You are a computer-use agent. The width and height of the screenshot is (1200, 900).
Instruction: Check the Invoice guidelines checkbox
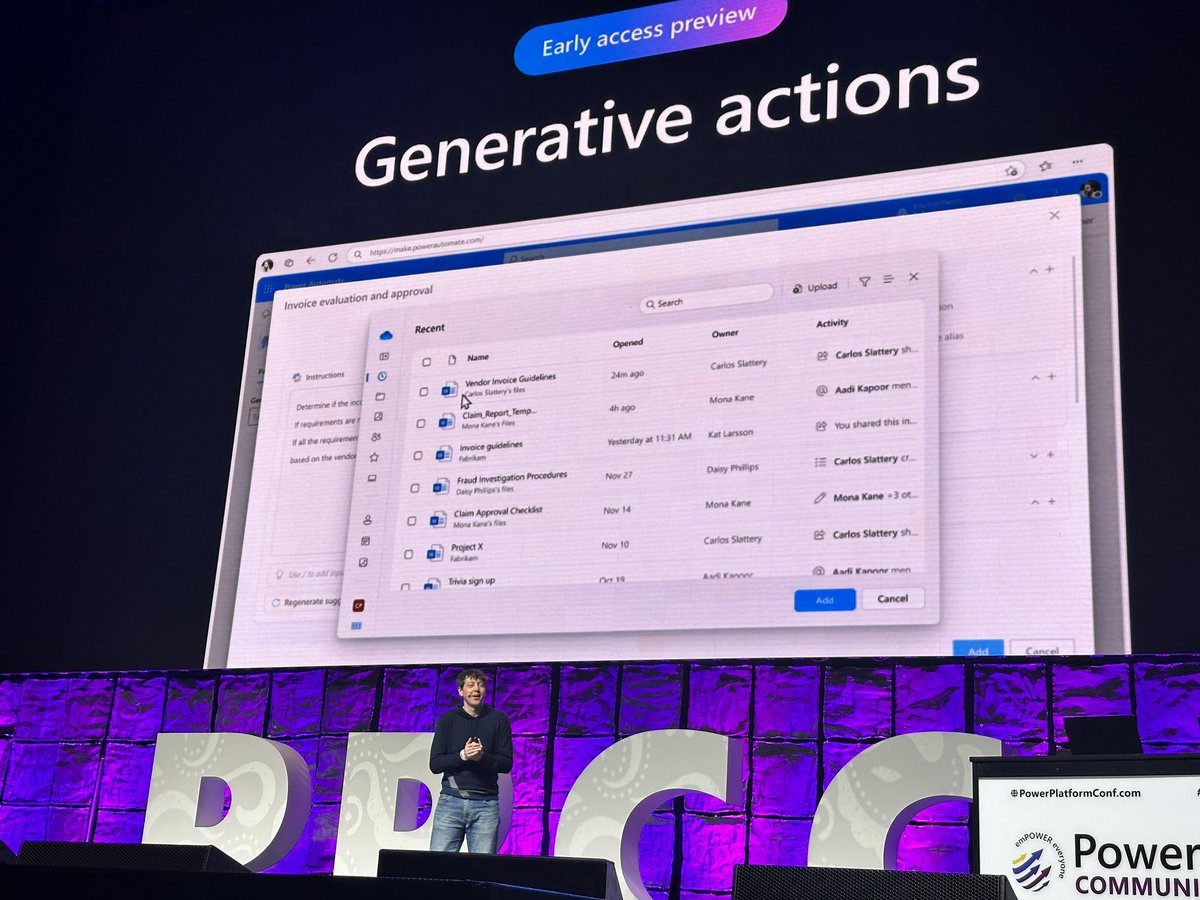tap(418, 455)
